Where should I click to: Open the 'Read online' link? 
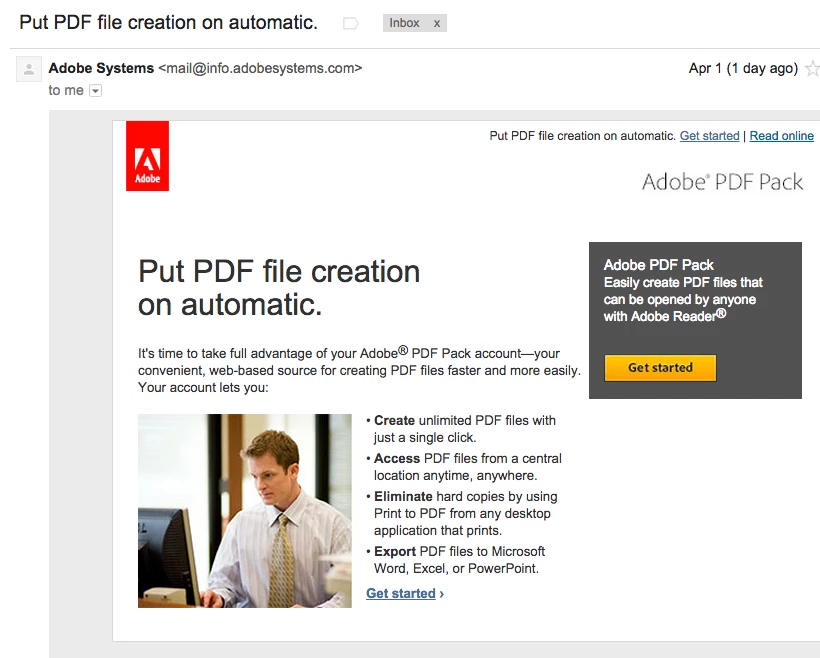tap(781, 136)
